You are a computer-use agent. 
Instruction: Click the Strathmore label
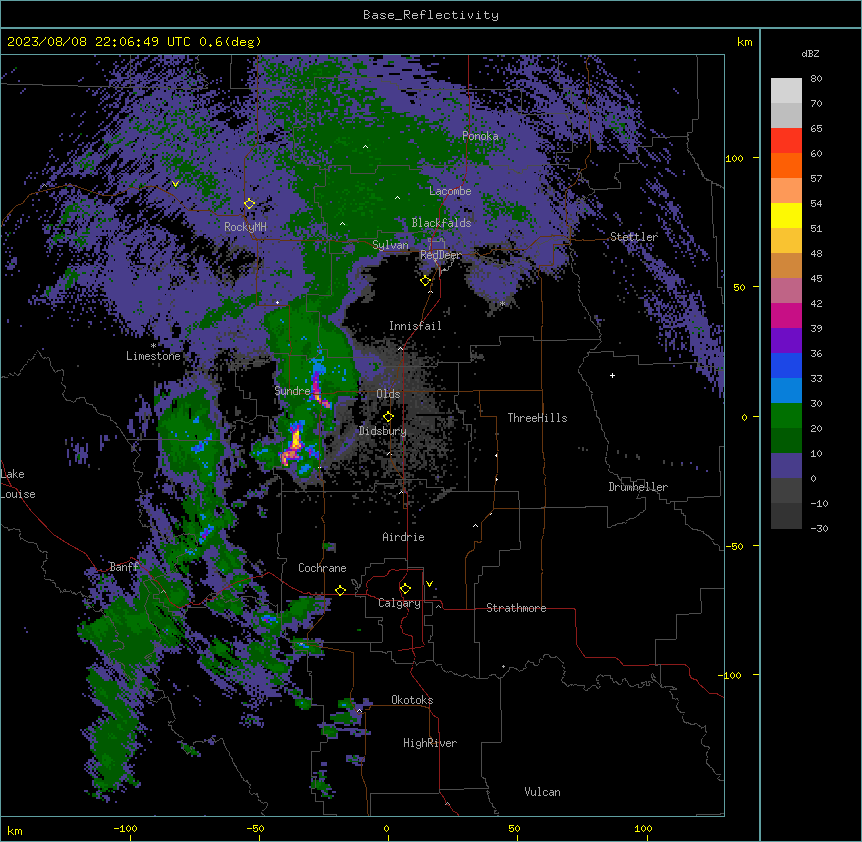[x=516, y=608]
